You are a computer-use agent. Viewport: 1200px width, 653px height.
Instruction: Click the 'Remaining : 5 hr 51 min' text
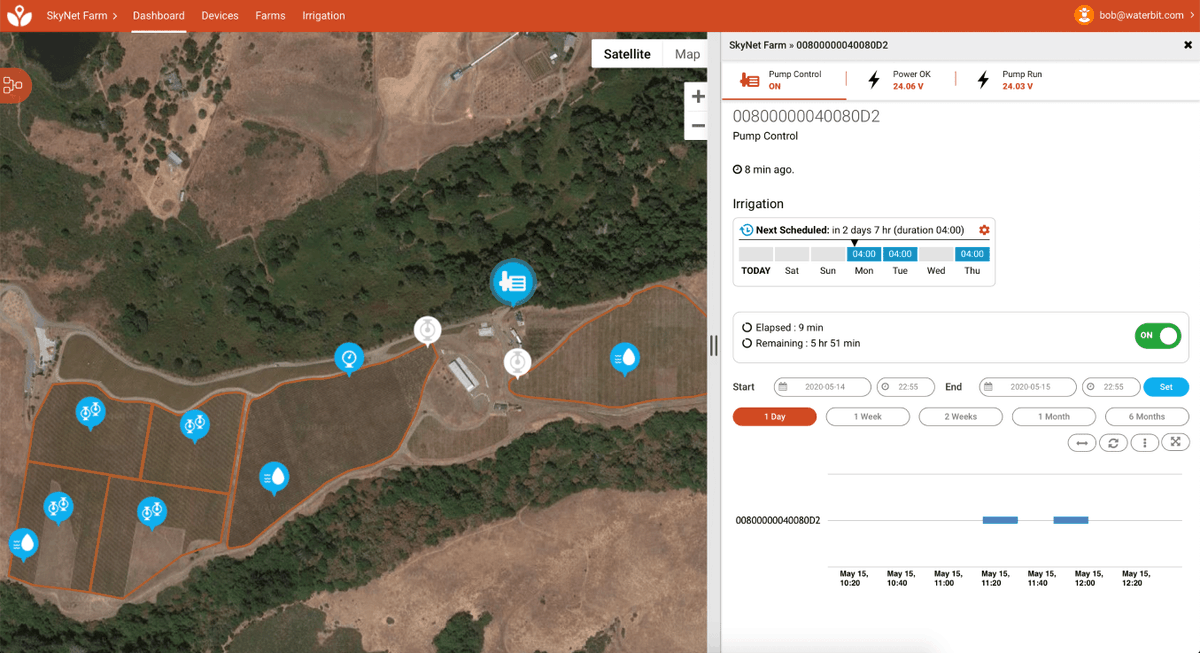808,343
